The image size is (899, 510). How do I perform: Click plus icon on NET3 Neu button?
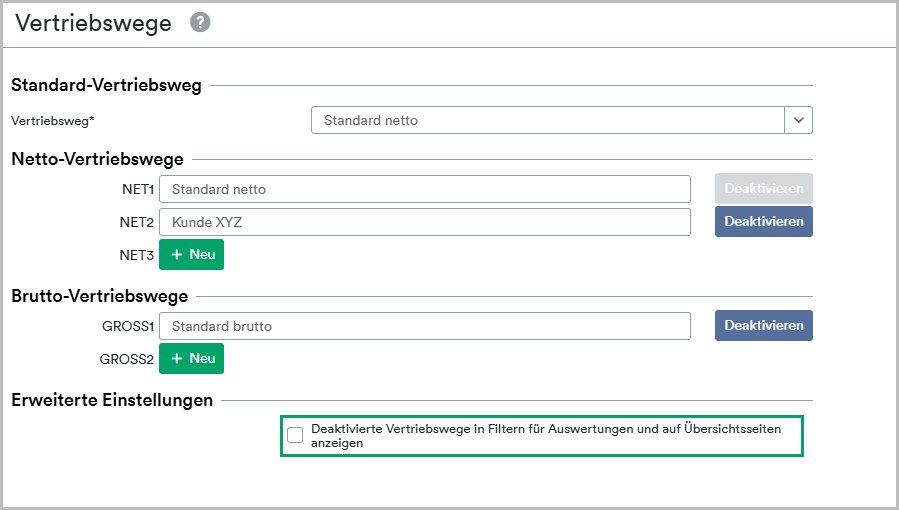coord(177,254)
